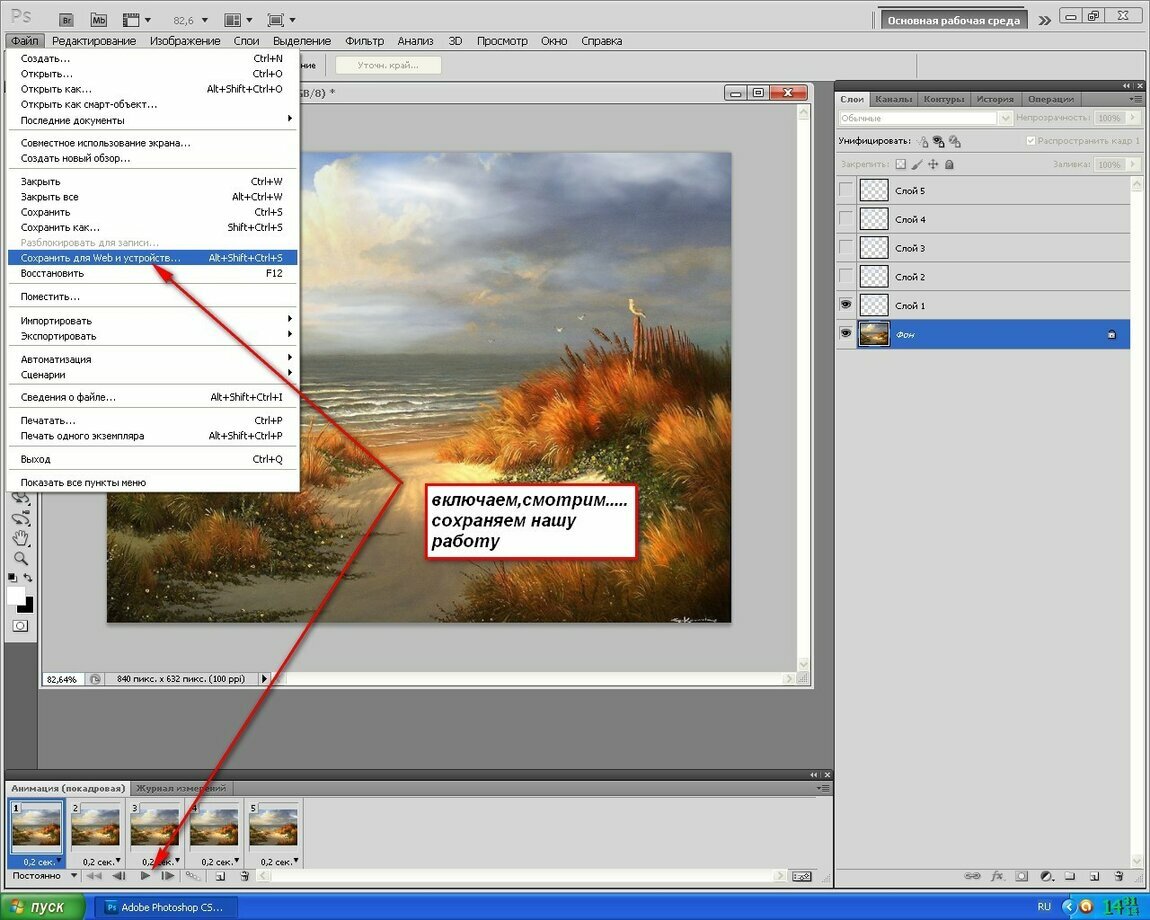
Task: Open the screen mode dropdown
Action: pos(282,20)
